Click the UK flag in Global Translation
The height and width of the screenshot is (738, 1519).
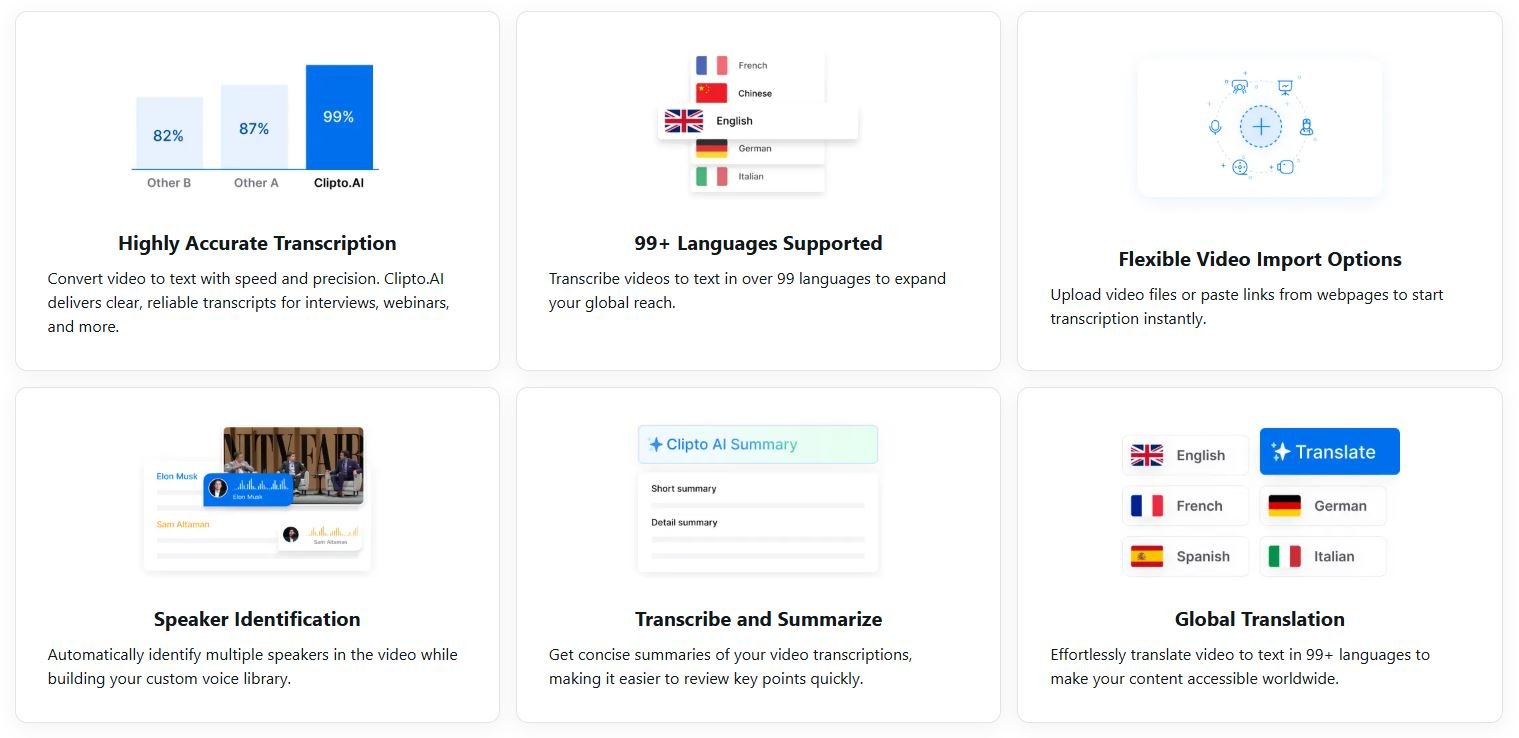1146,456
